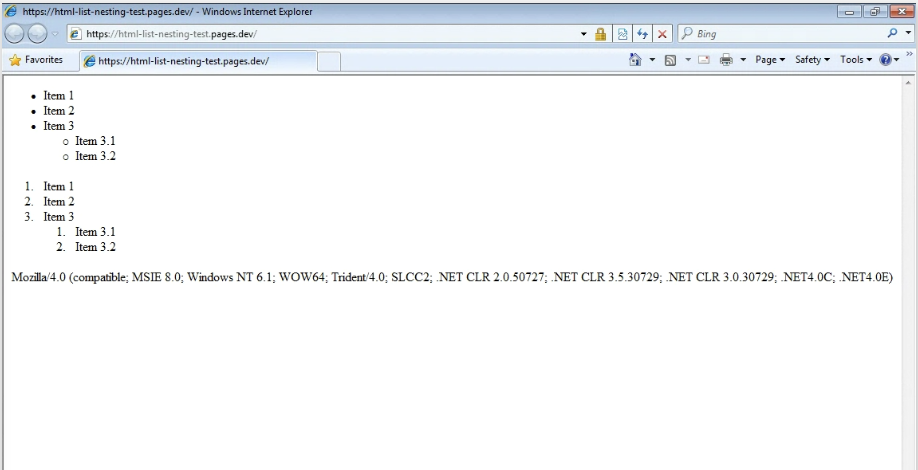The image size is (918, 470).
Task: Open the Tools menu
Action: pos(855,60)
